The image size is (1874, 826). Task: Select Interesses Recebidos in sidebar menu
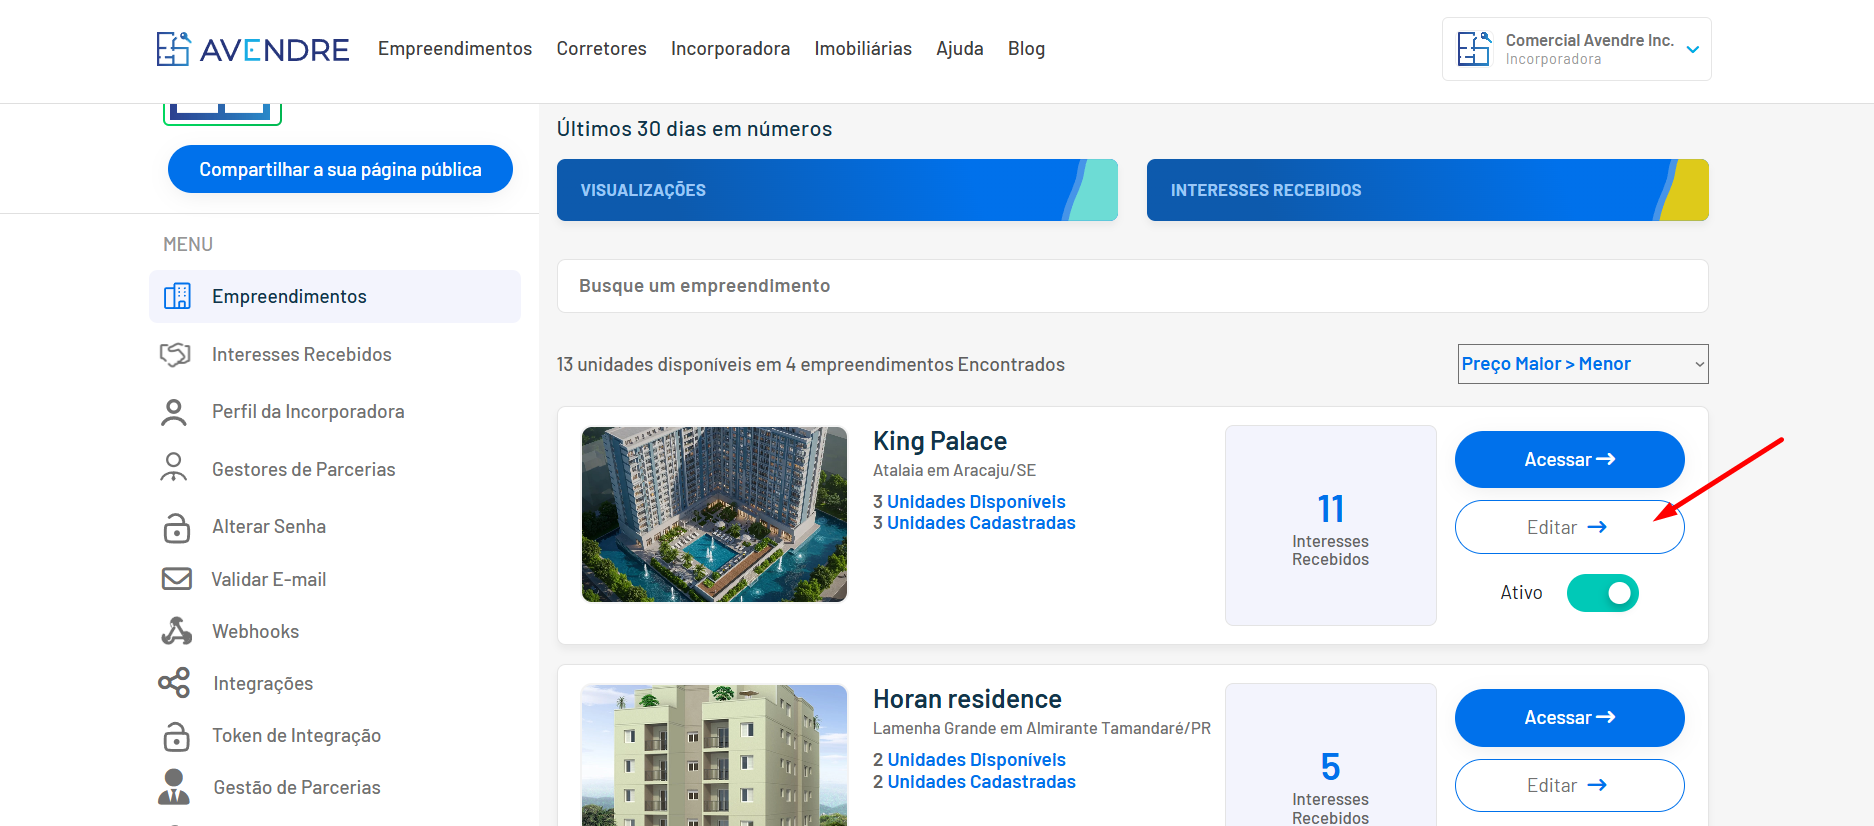point(301,355)
